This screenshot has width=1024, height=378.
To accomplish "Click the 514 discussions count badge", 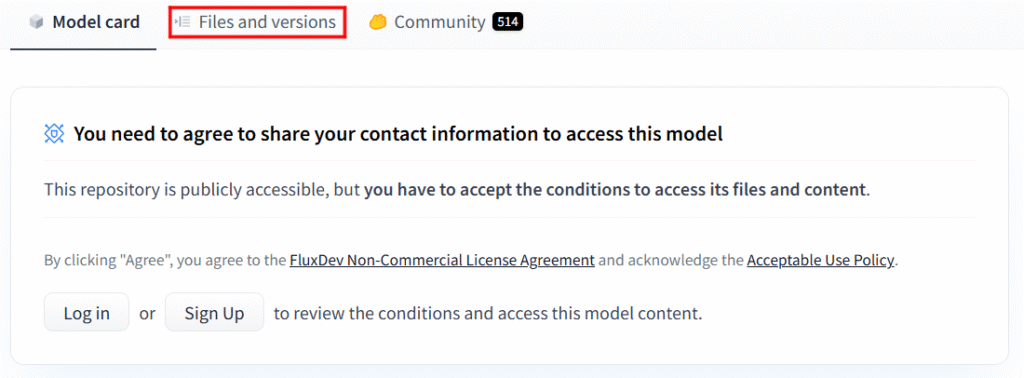I will click(x=507, y=22).
